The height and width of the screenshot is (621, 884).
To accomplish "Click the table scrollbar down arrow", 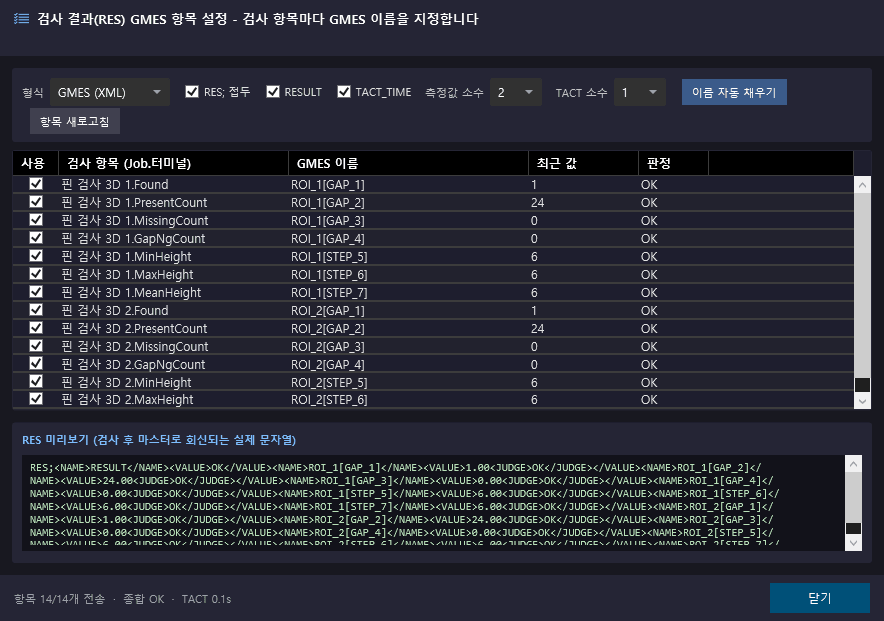I will (863, 401).
